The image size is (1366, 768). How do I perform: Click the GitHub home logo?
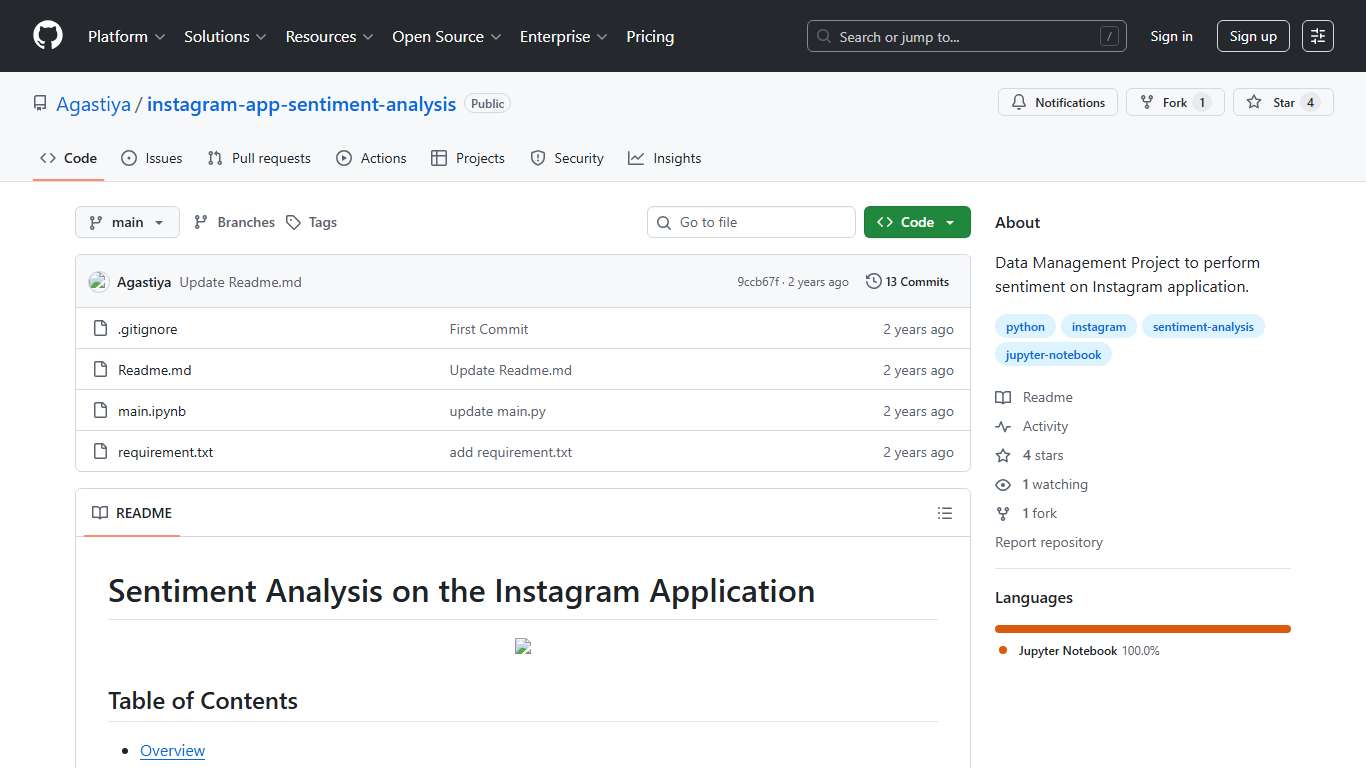click(47, 36)
